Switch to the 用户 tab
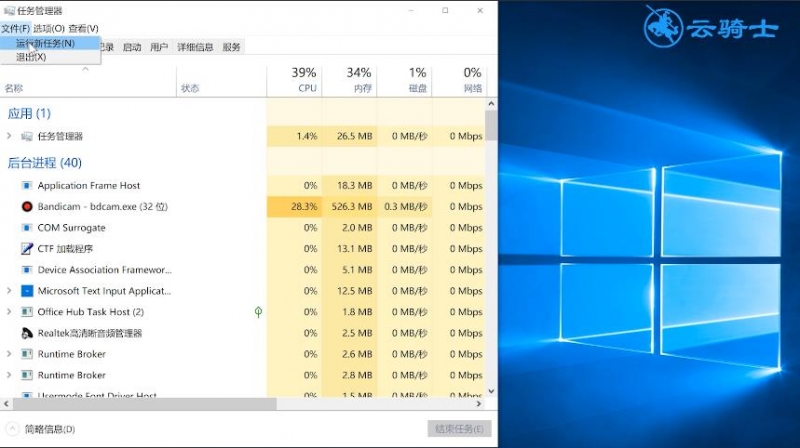800x448 pixels. coord(159,47)
